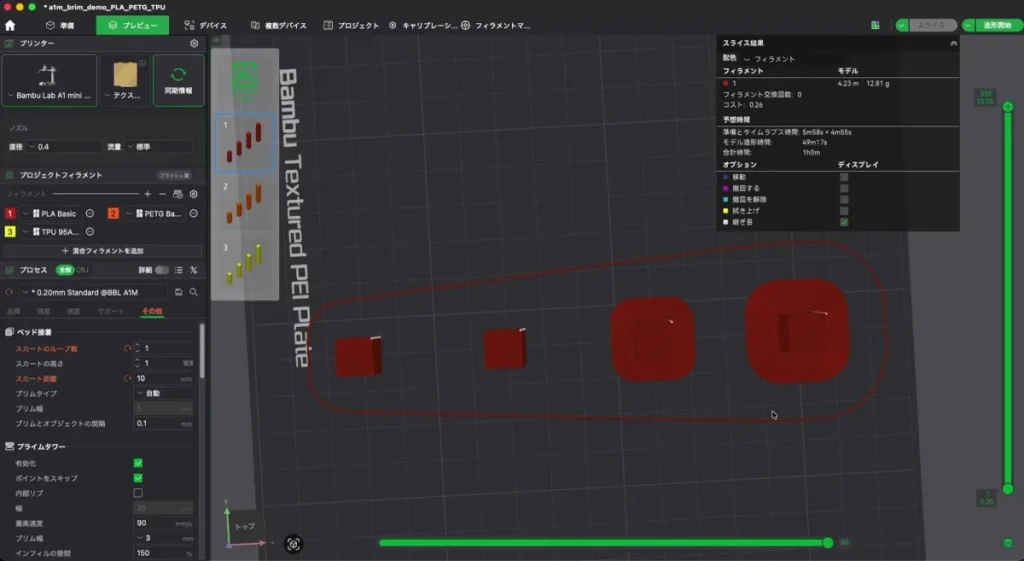
Task: Edit the PLA Basic filament preset
Action: [x=89, y=214]
